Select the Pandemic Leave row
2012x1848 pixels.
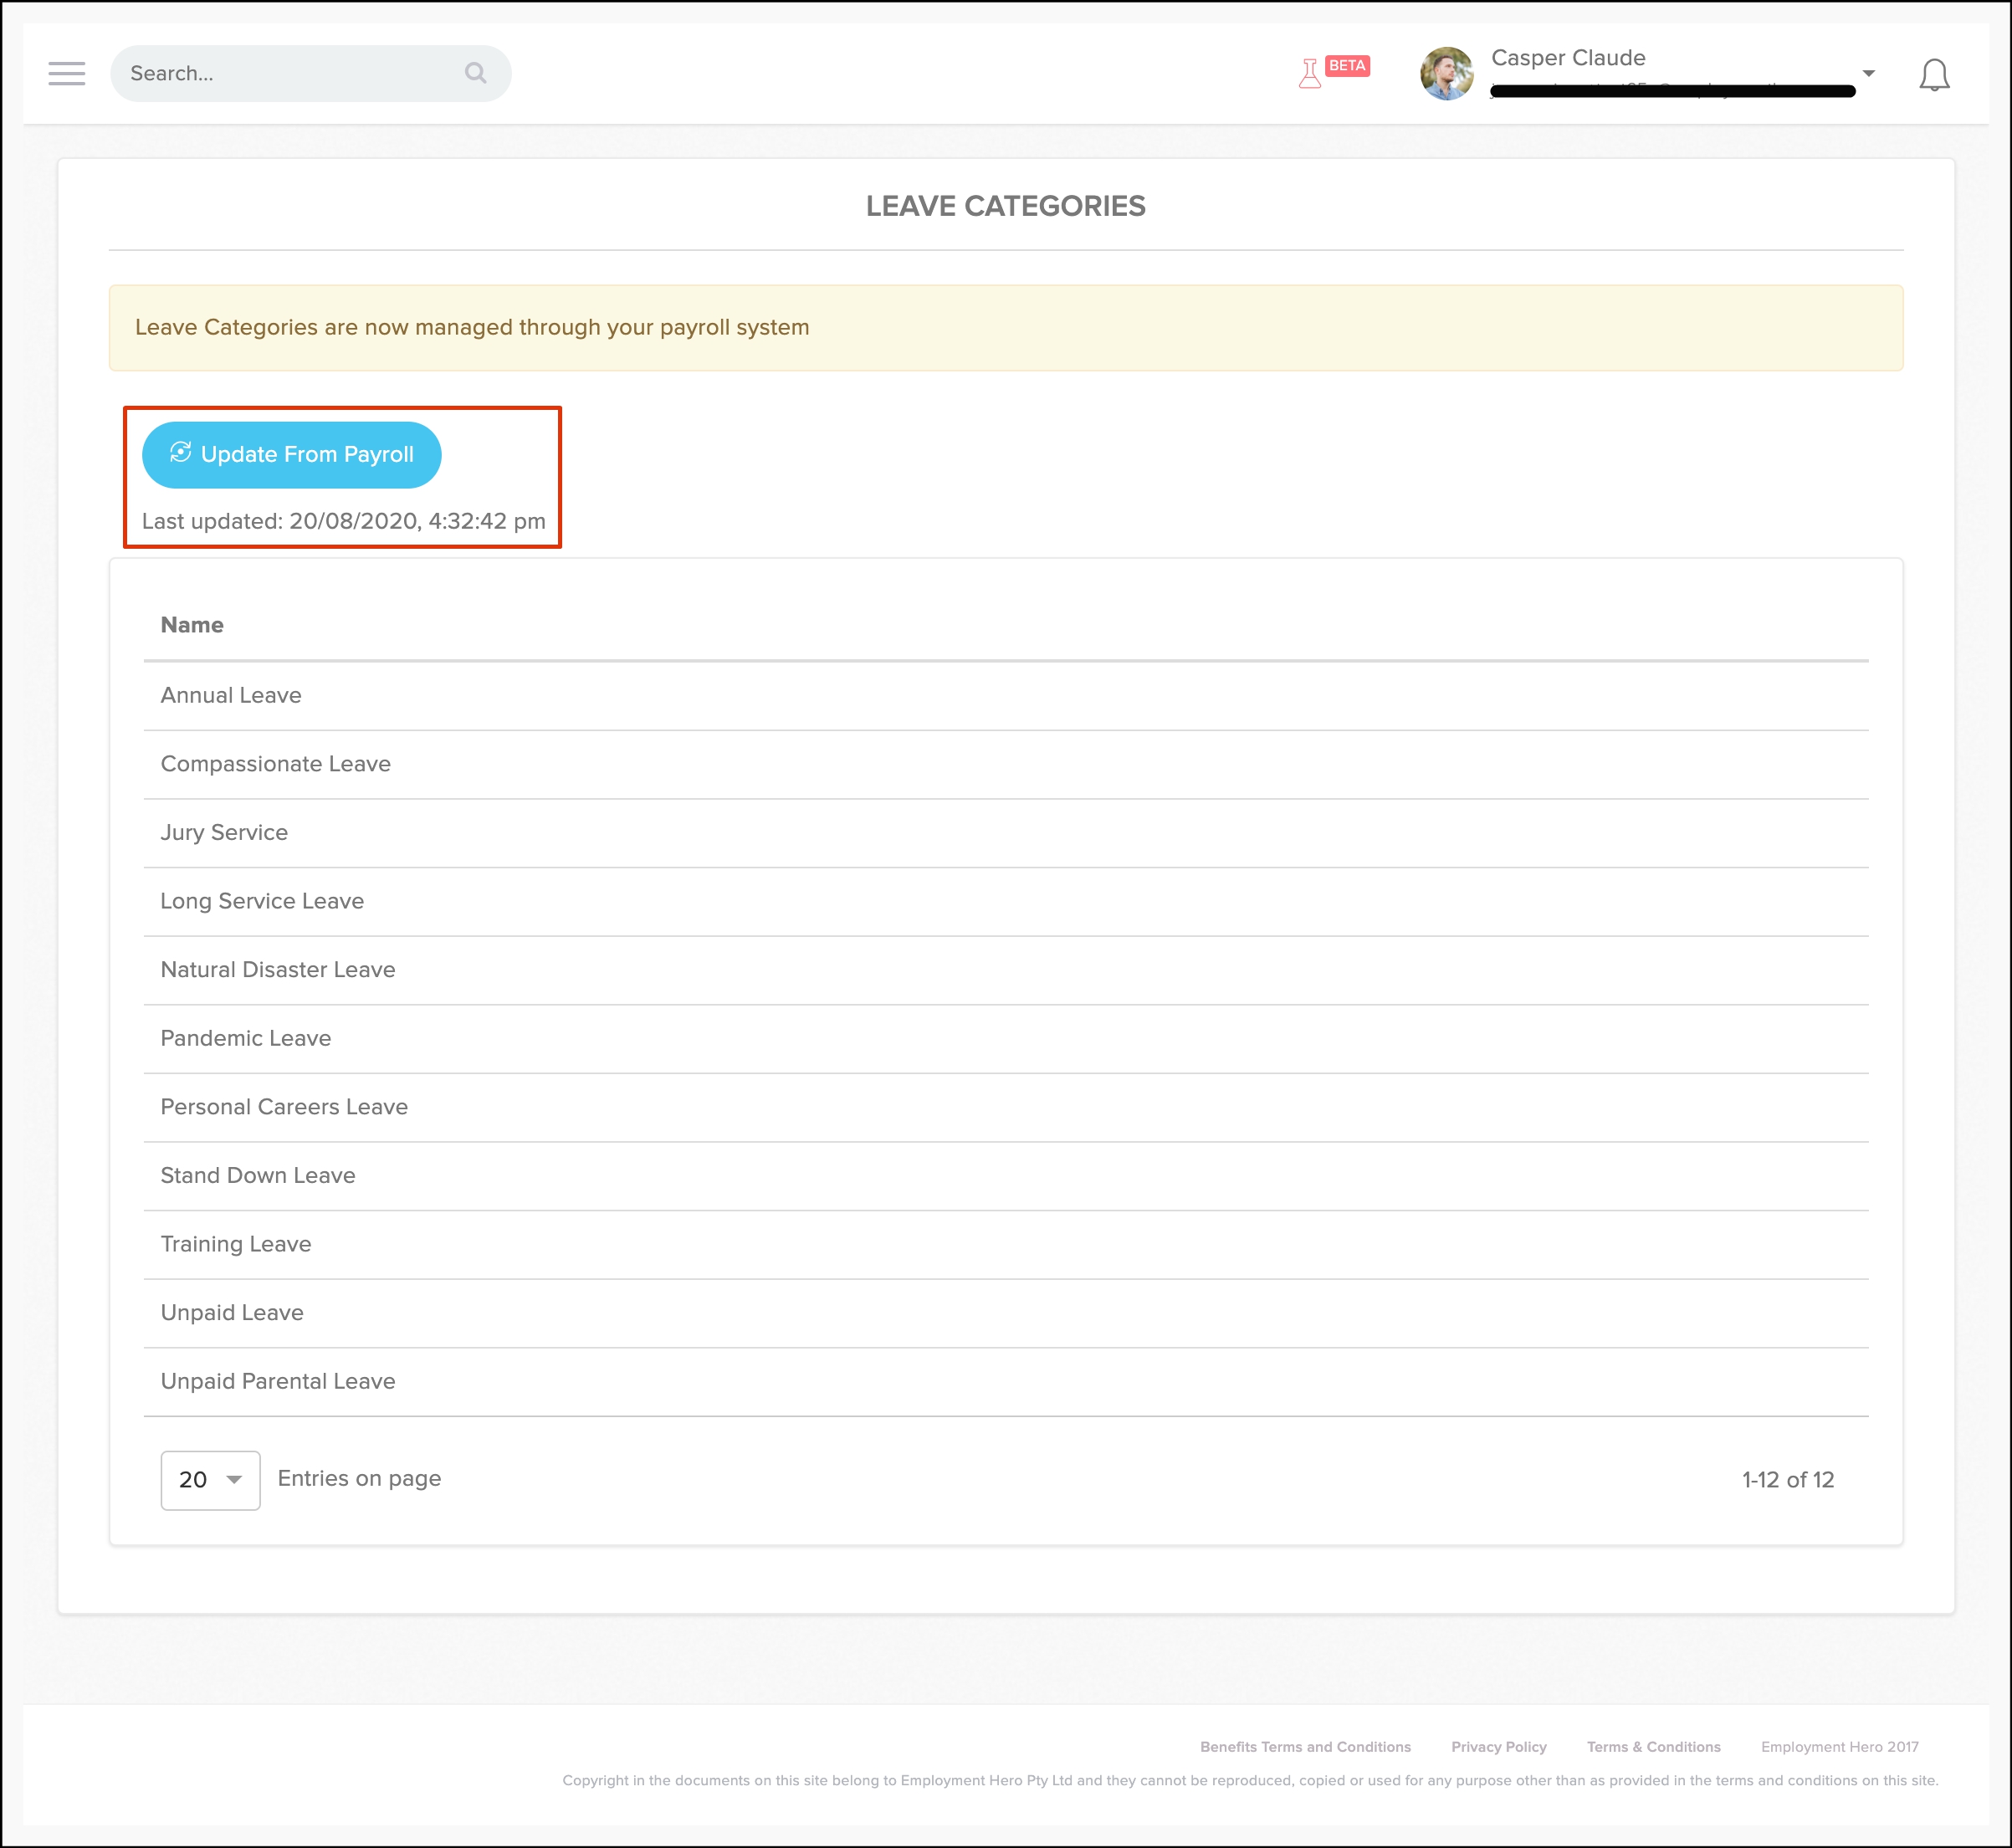point(246,1038)
